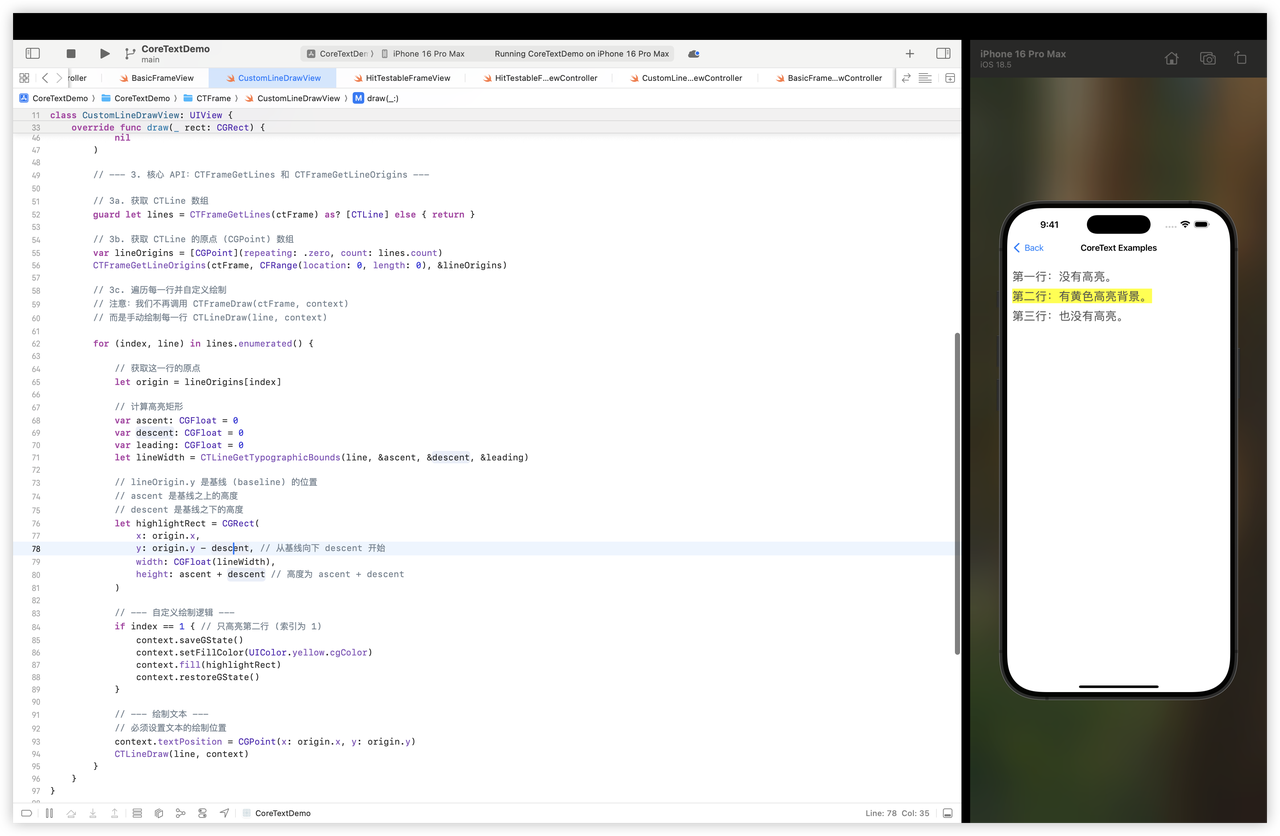Click the Step Into debug button
The width and height of the screenshot is (1280, 836).
(x=93, y=813)
